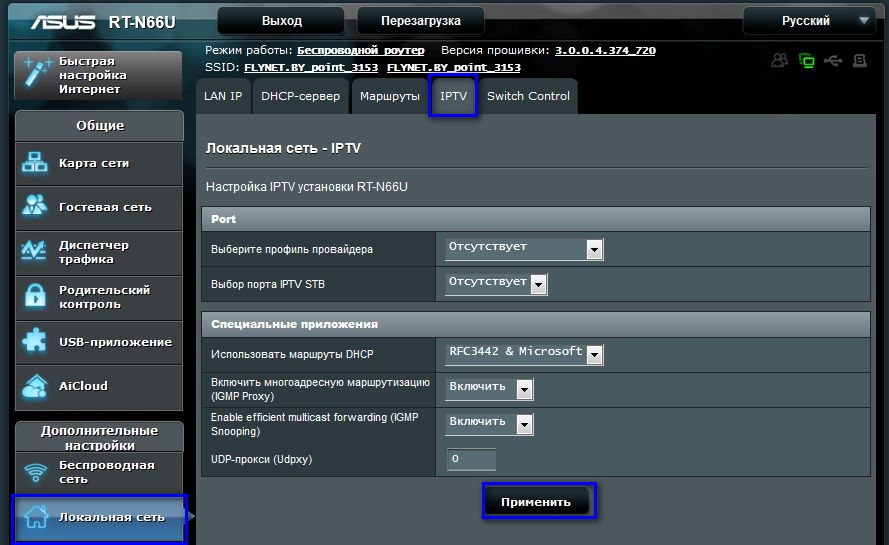
Task: Open Диспетчер трафика traffic manager icon
Action: (x=34, y=251)
